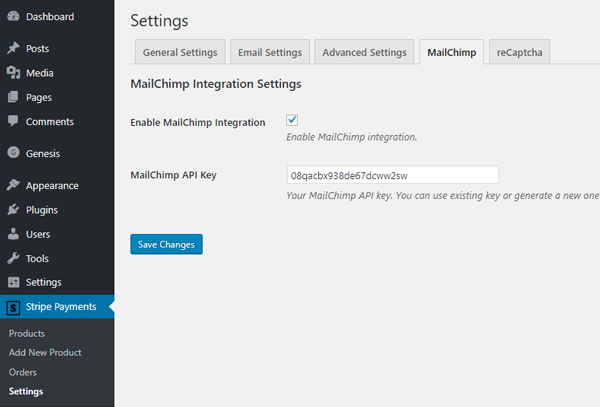Click the Posts pushpin icon

tap(13, 48)
